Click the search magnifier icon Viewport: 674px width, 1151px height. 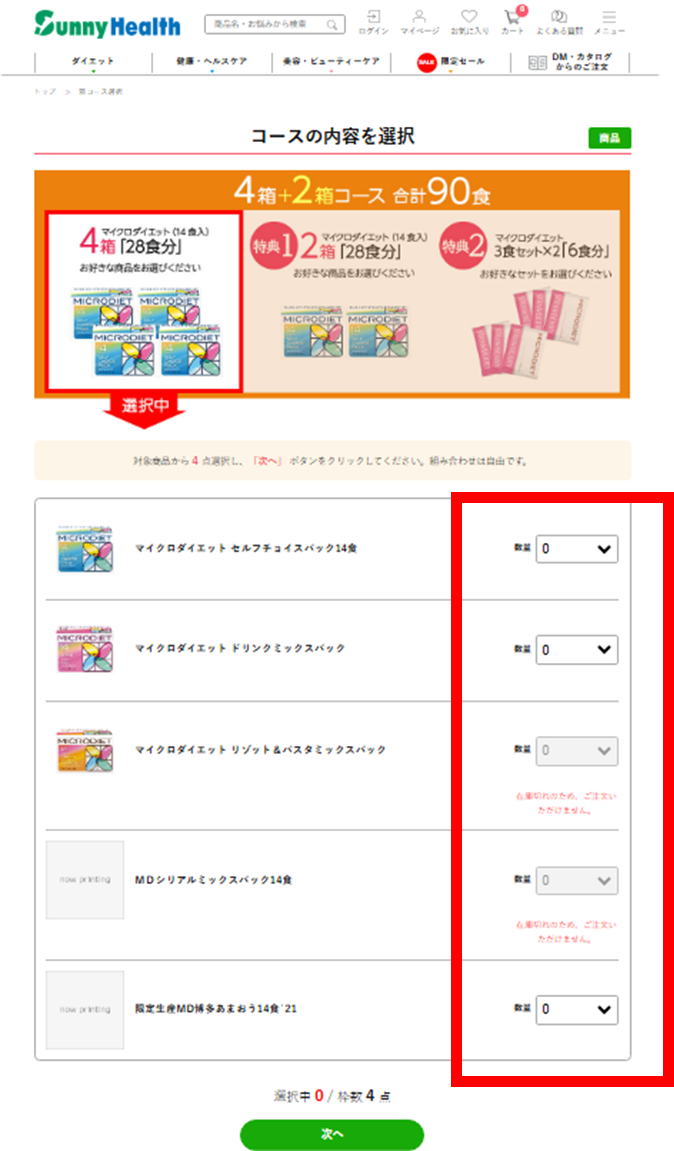click(332, 25)
